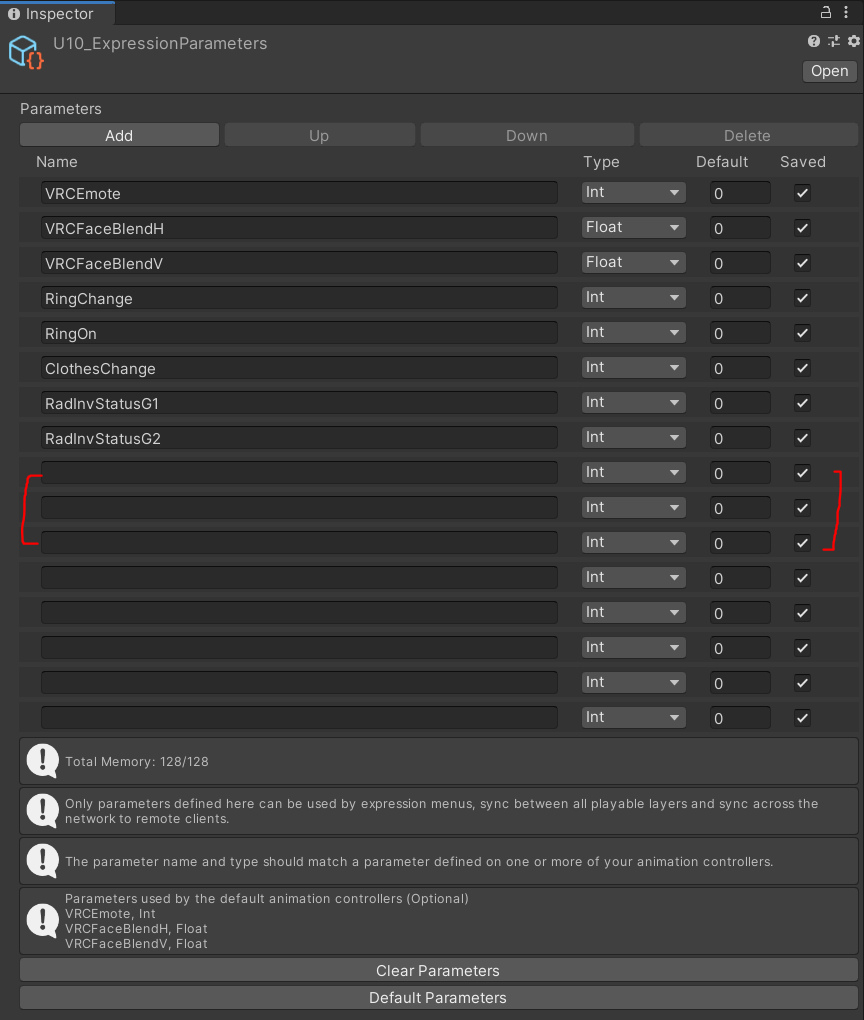Click the warning icon beside Total Memory
Screen dimensions: 864x1020
pyautogui.click(x=43, y=760)
